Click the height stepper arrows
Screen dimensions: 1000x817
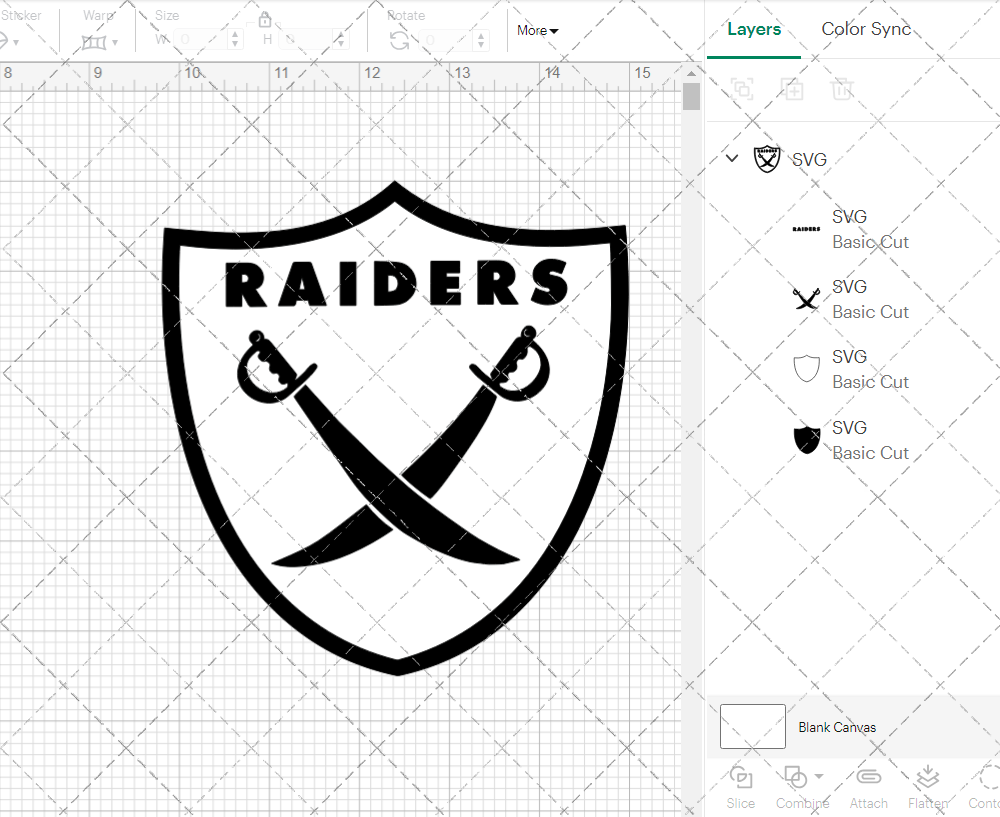click(x=340, y=40)
